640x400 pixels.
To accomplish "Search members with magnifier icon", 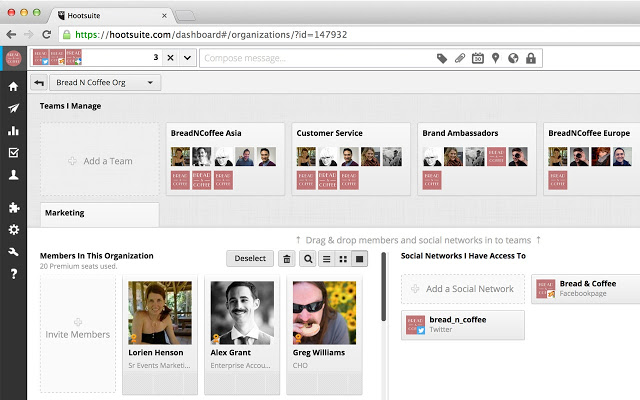I will coord(308,259).
